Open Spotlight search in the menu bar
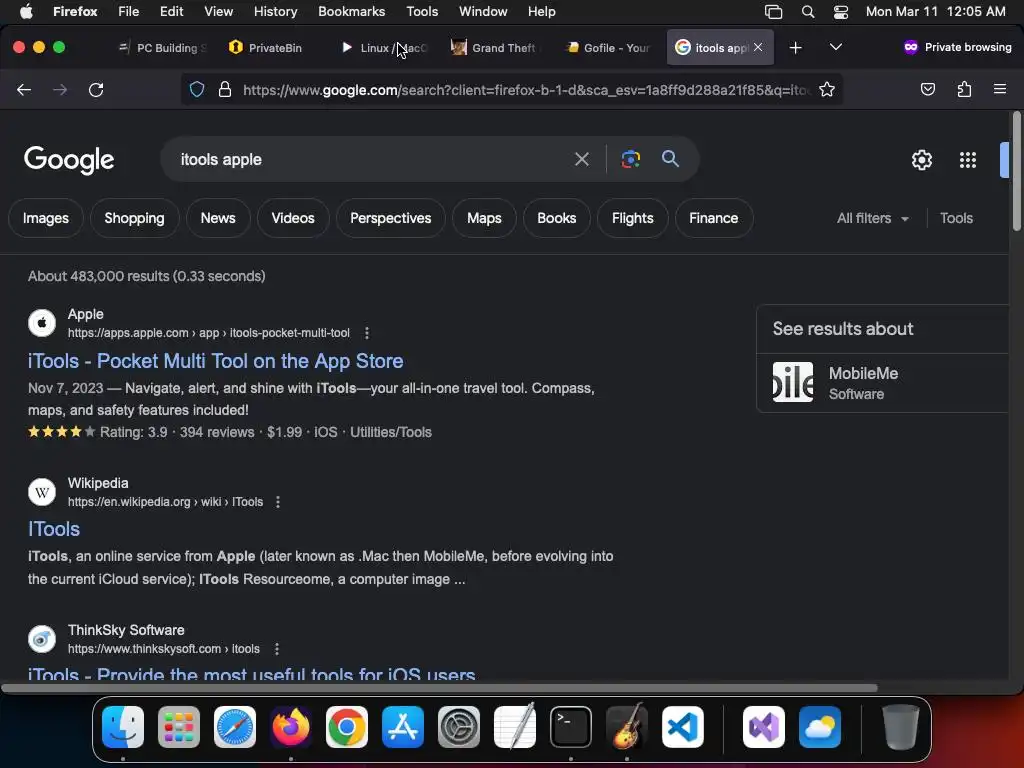The width and height of the screenshot is (1024, 768). [x=808, y=12]
